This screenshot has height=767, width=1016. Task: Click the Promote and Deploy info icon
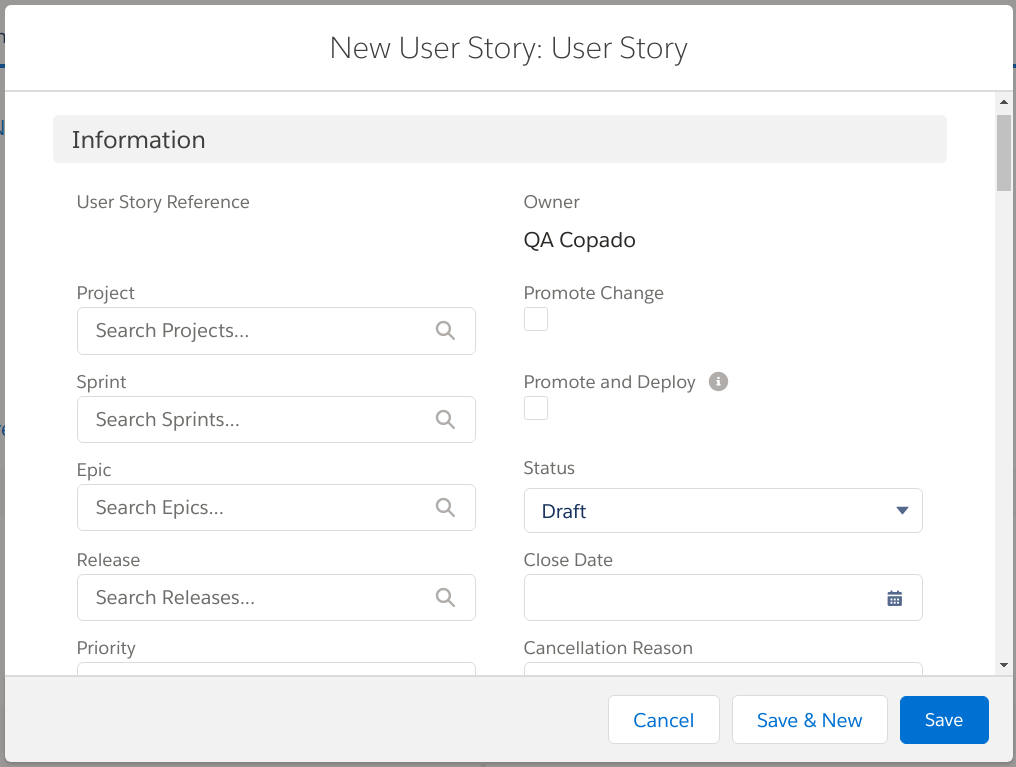[x=718, y=381]
